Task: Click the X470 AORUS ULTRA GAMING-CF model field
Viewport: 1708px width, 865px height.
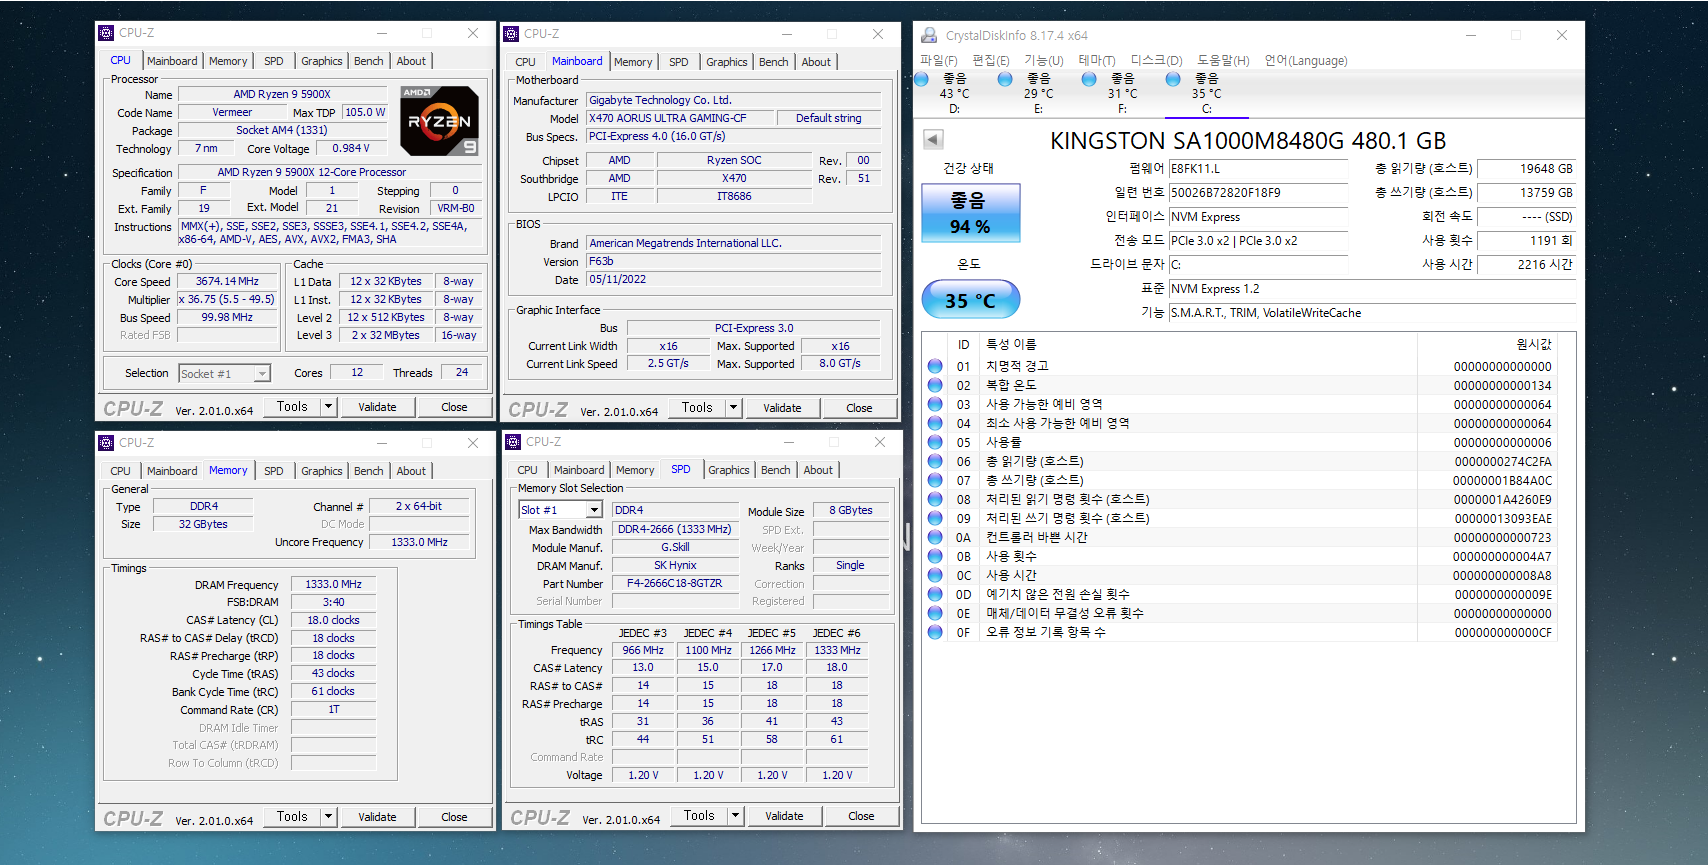Action: click(678, 118)
